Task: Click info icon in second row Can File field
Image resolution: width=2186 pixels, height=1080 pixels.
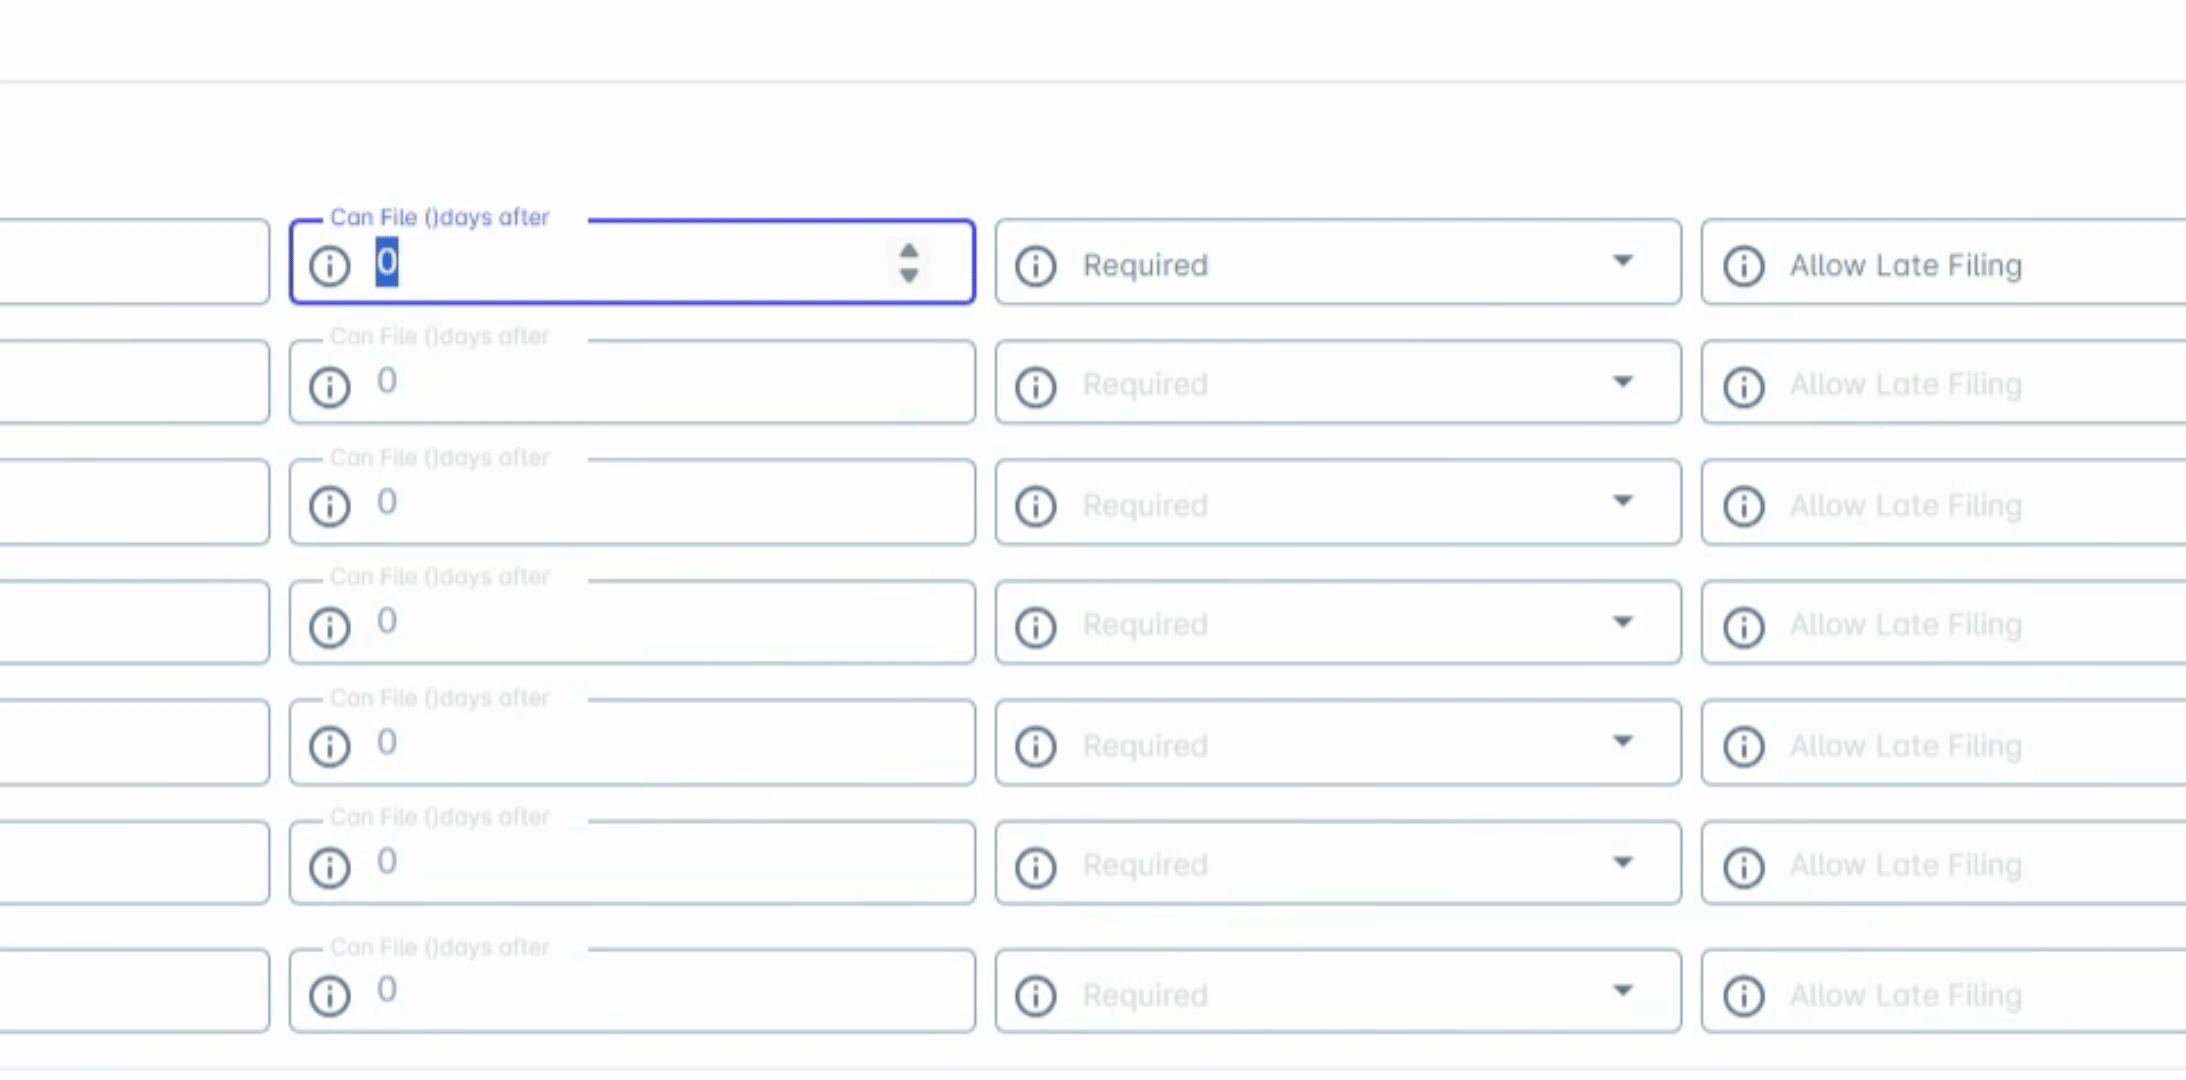Action: coord(329,386)
